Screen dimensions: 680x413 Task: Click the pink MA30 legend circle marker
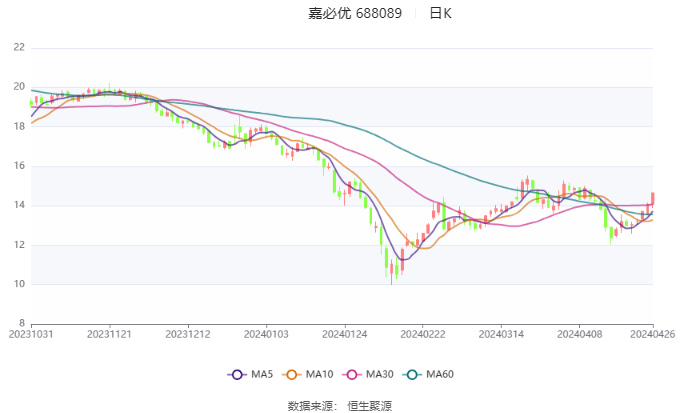coord(353,374)
